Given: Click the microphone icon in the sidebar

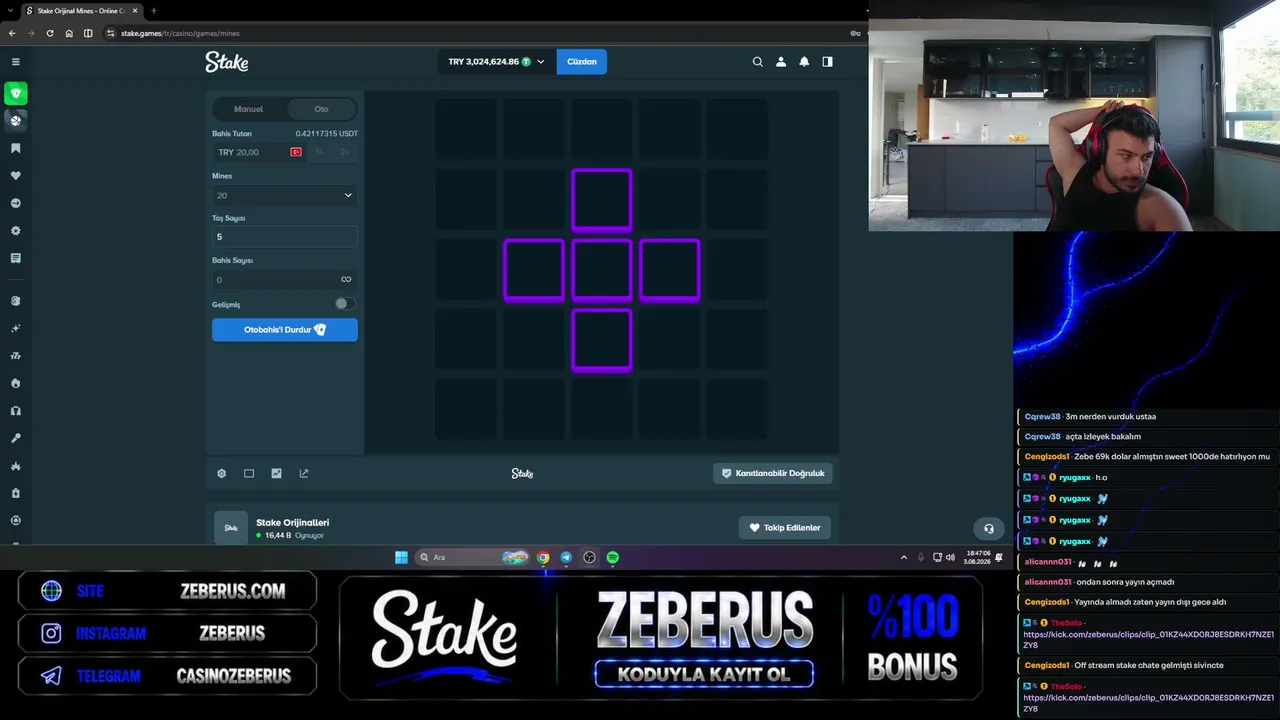Looking at the screenshot, I should [x=15, y=438].
